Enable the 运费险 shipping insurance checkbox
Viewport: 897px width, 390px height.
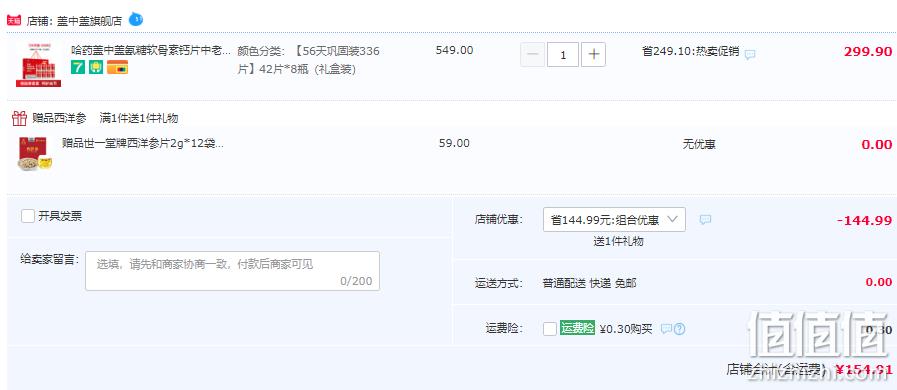[x=550, y=329]
